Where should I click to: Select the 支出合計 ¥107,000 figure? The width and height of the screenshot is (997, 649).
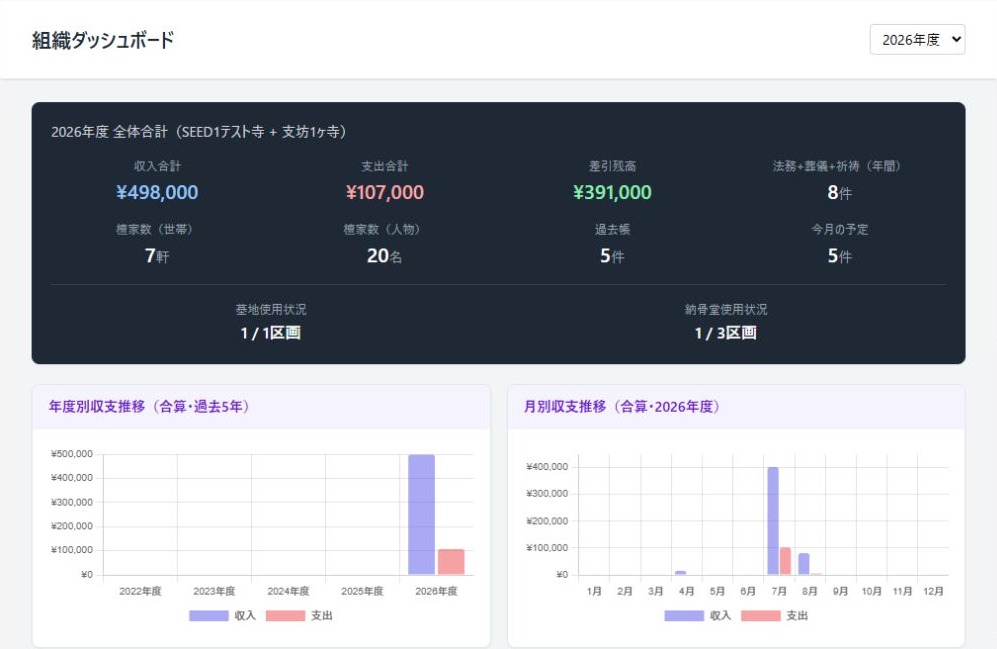[385, 192]
